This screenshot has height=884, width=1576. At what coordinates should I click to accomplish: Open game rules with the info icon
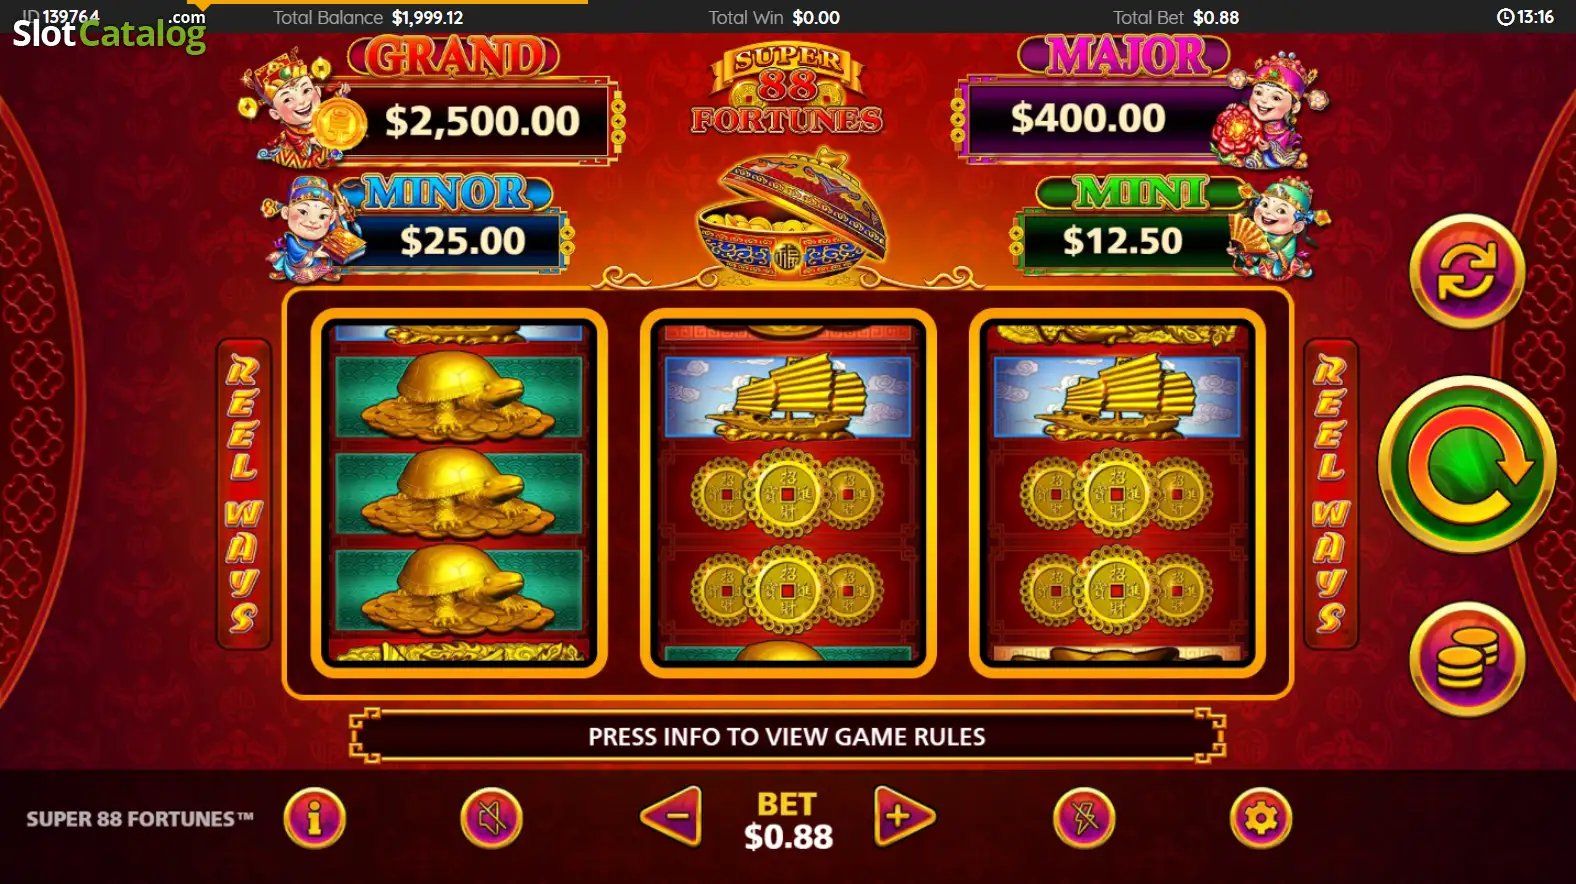314,819
